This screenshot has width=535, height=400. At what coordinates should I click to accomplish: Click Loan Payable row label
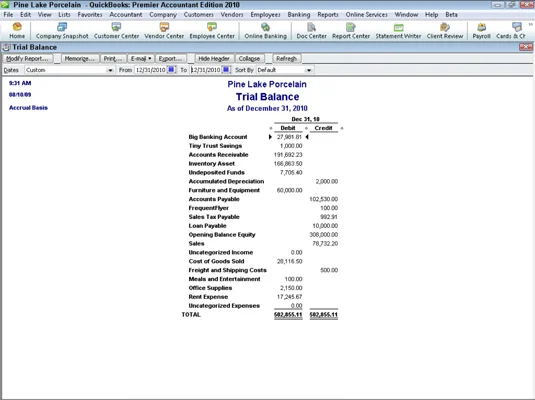[x=207, y=226]
